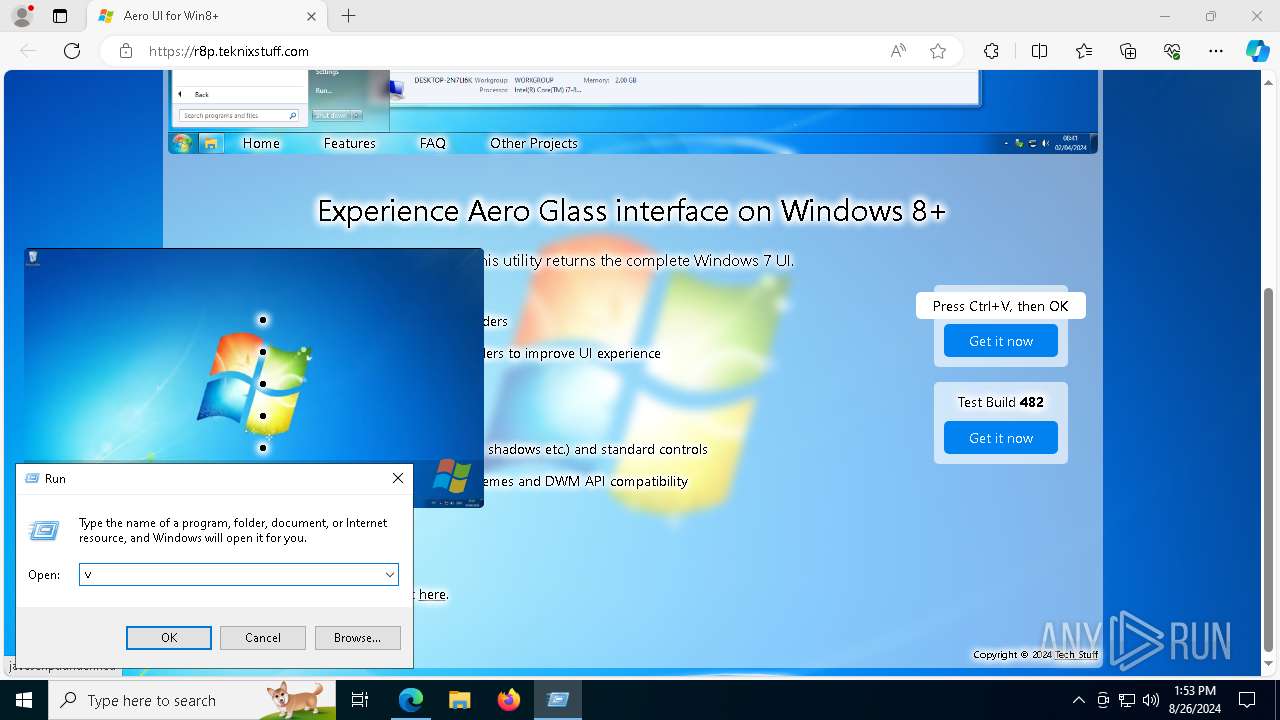Follow the 'here' link

(x=432, y=594)
